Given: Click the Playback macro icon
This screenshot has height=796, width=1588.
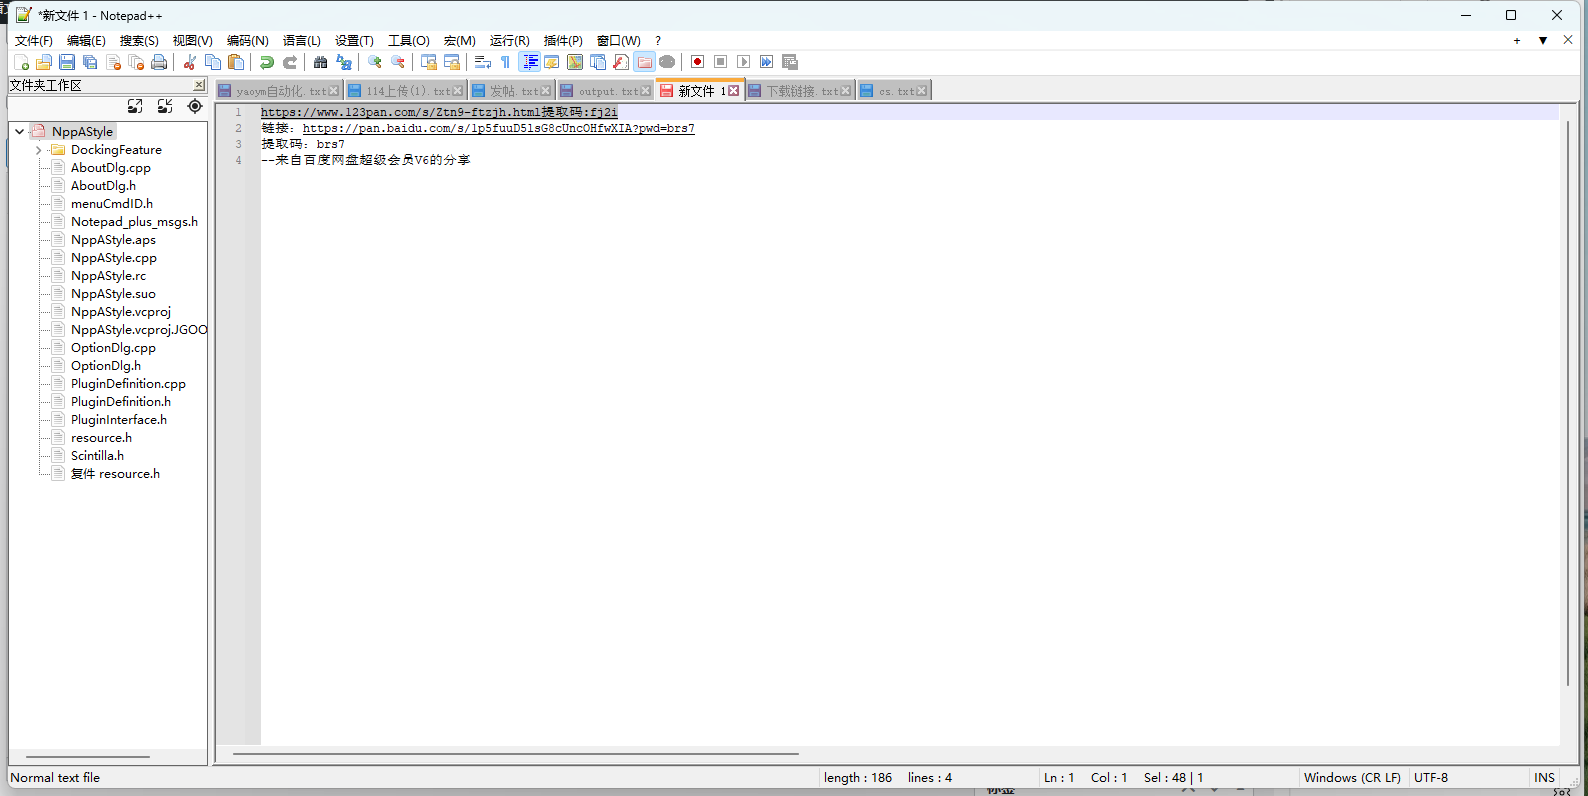Looking at the screenshot, I should pos(743,62).
